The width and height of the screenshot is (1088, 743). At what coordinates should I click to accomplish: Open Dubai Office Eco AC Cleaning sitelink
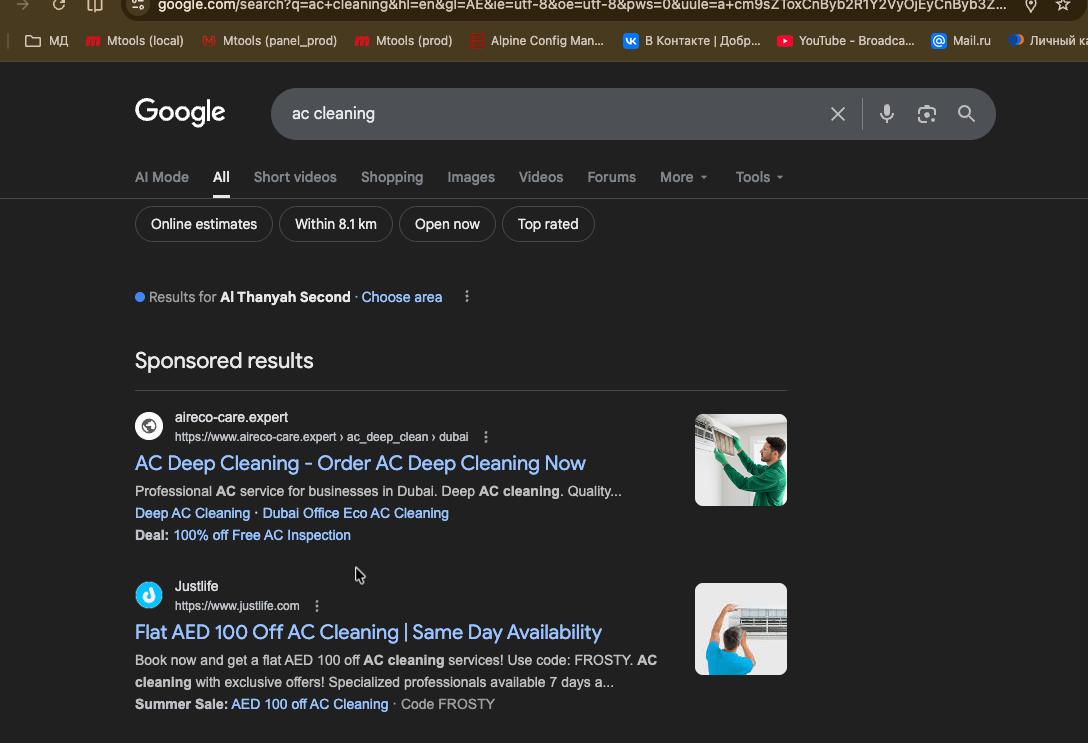(355, 513)
